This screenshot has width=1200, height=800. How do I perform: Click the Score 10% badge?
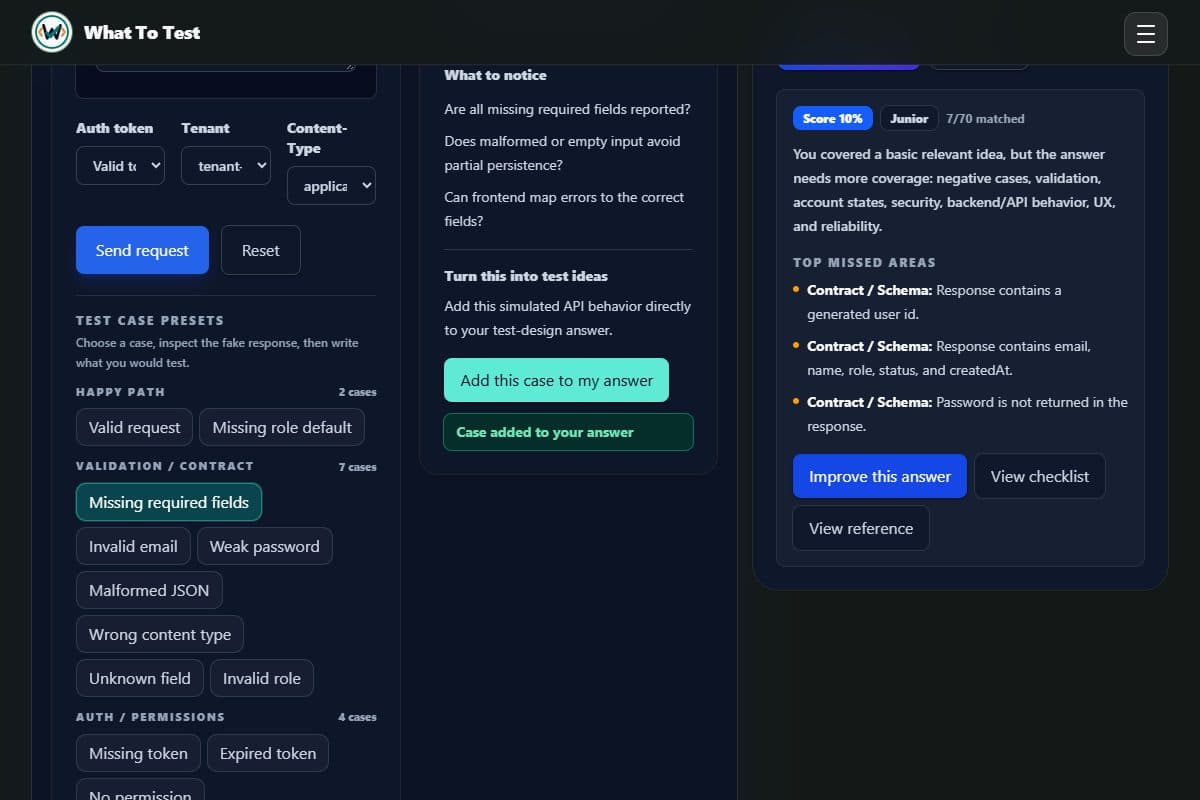833,118
